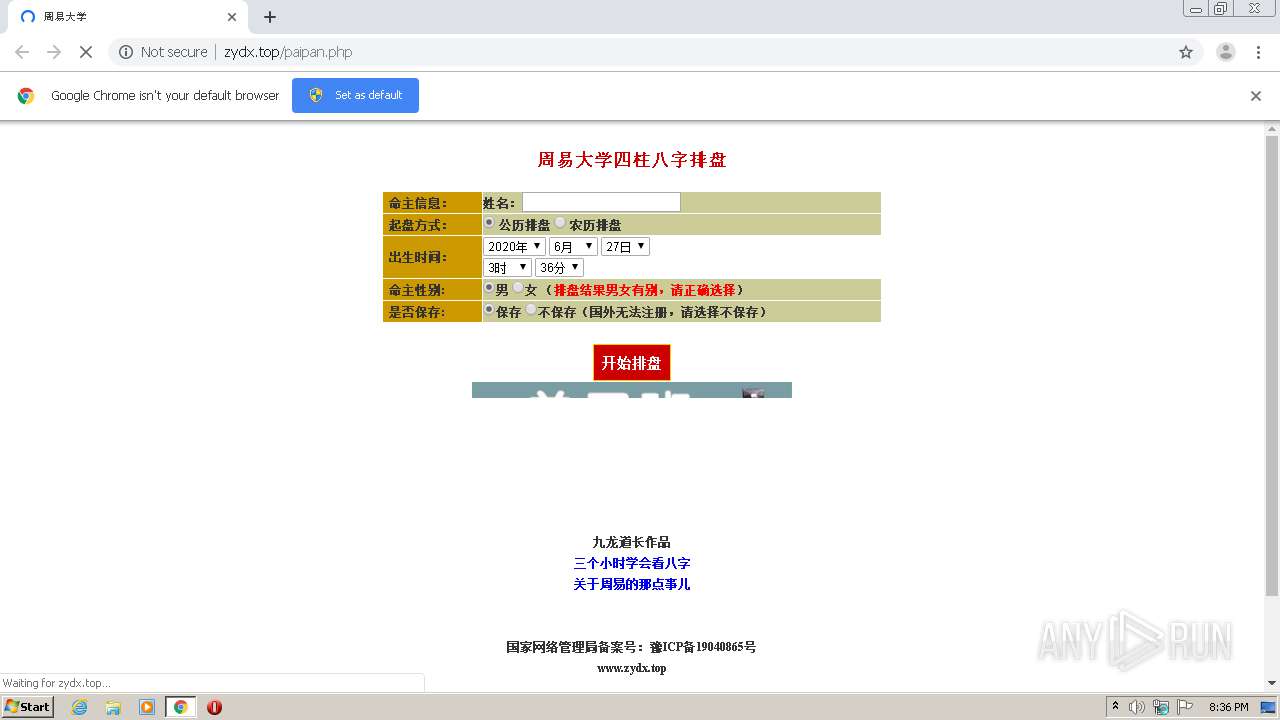Click the 出生时间 label cell
1280x720 pixels.
[432, 257]
